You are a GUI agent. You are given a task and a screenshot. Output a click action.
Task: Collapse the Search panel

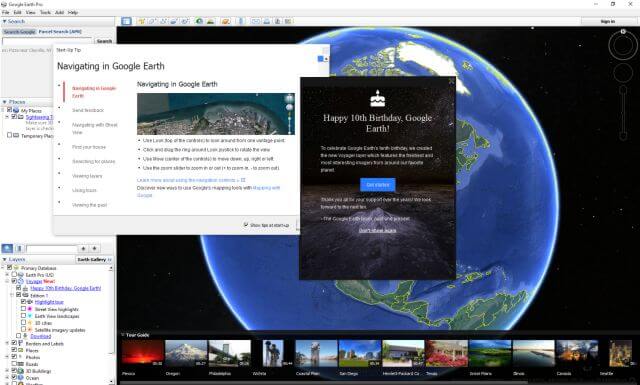click(x=4, y=21)
